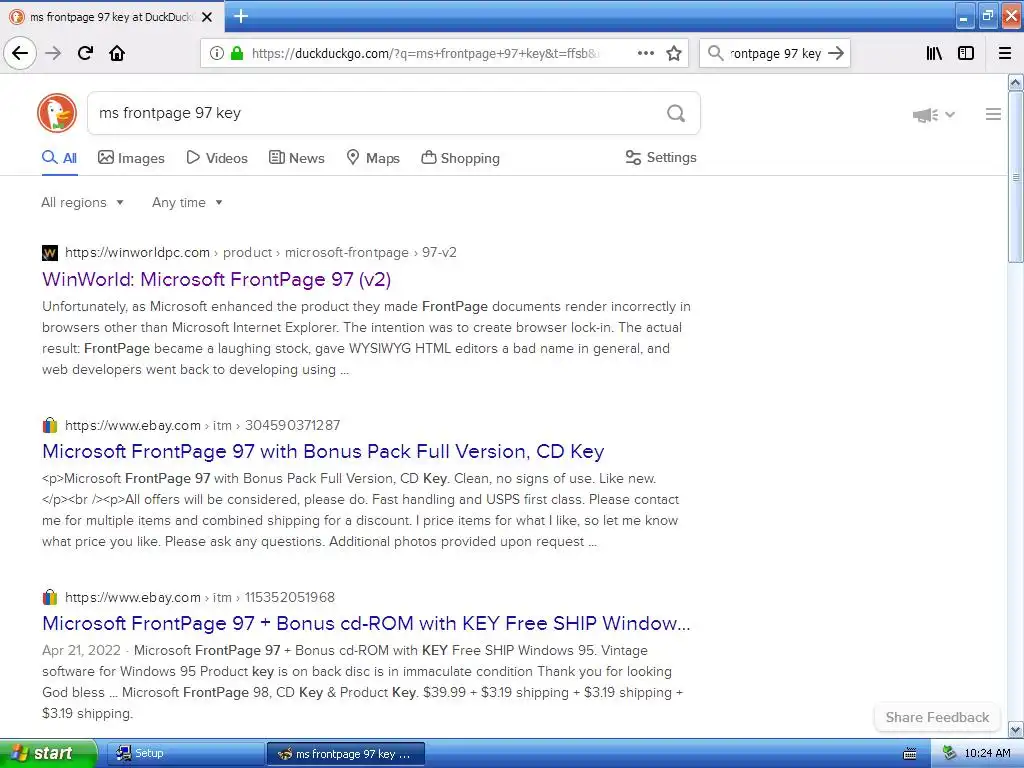Open a new browser tab

coord(240,16)
